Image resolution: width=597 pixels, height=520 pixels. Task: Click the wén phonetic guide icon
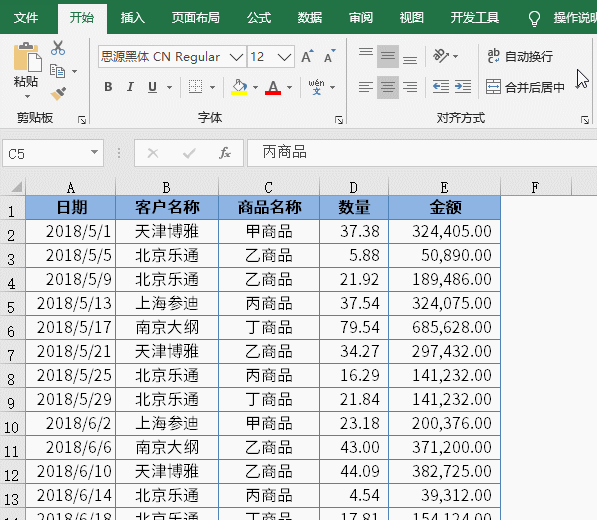(x=316, y=87)
